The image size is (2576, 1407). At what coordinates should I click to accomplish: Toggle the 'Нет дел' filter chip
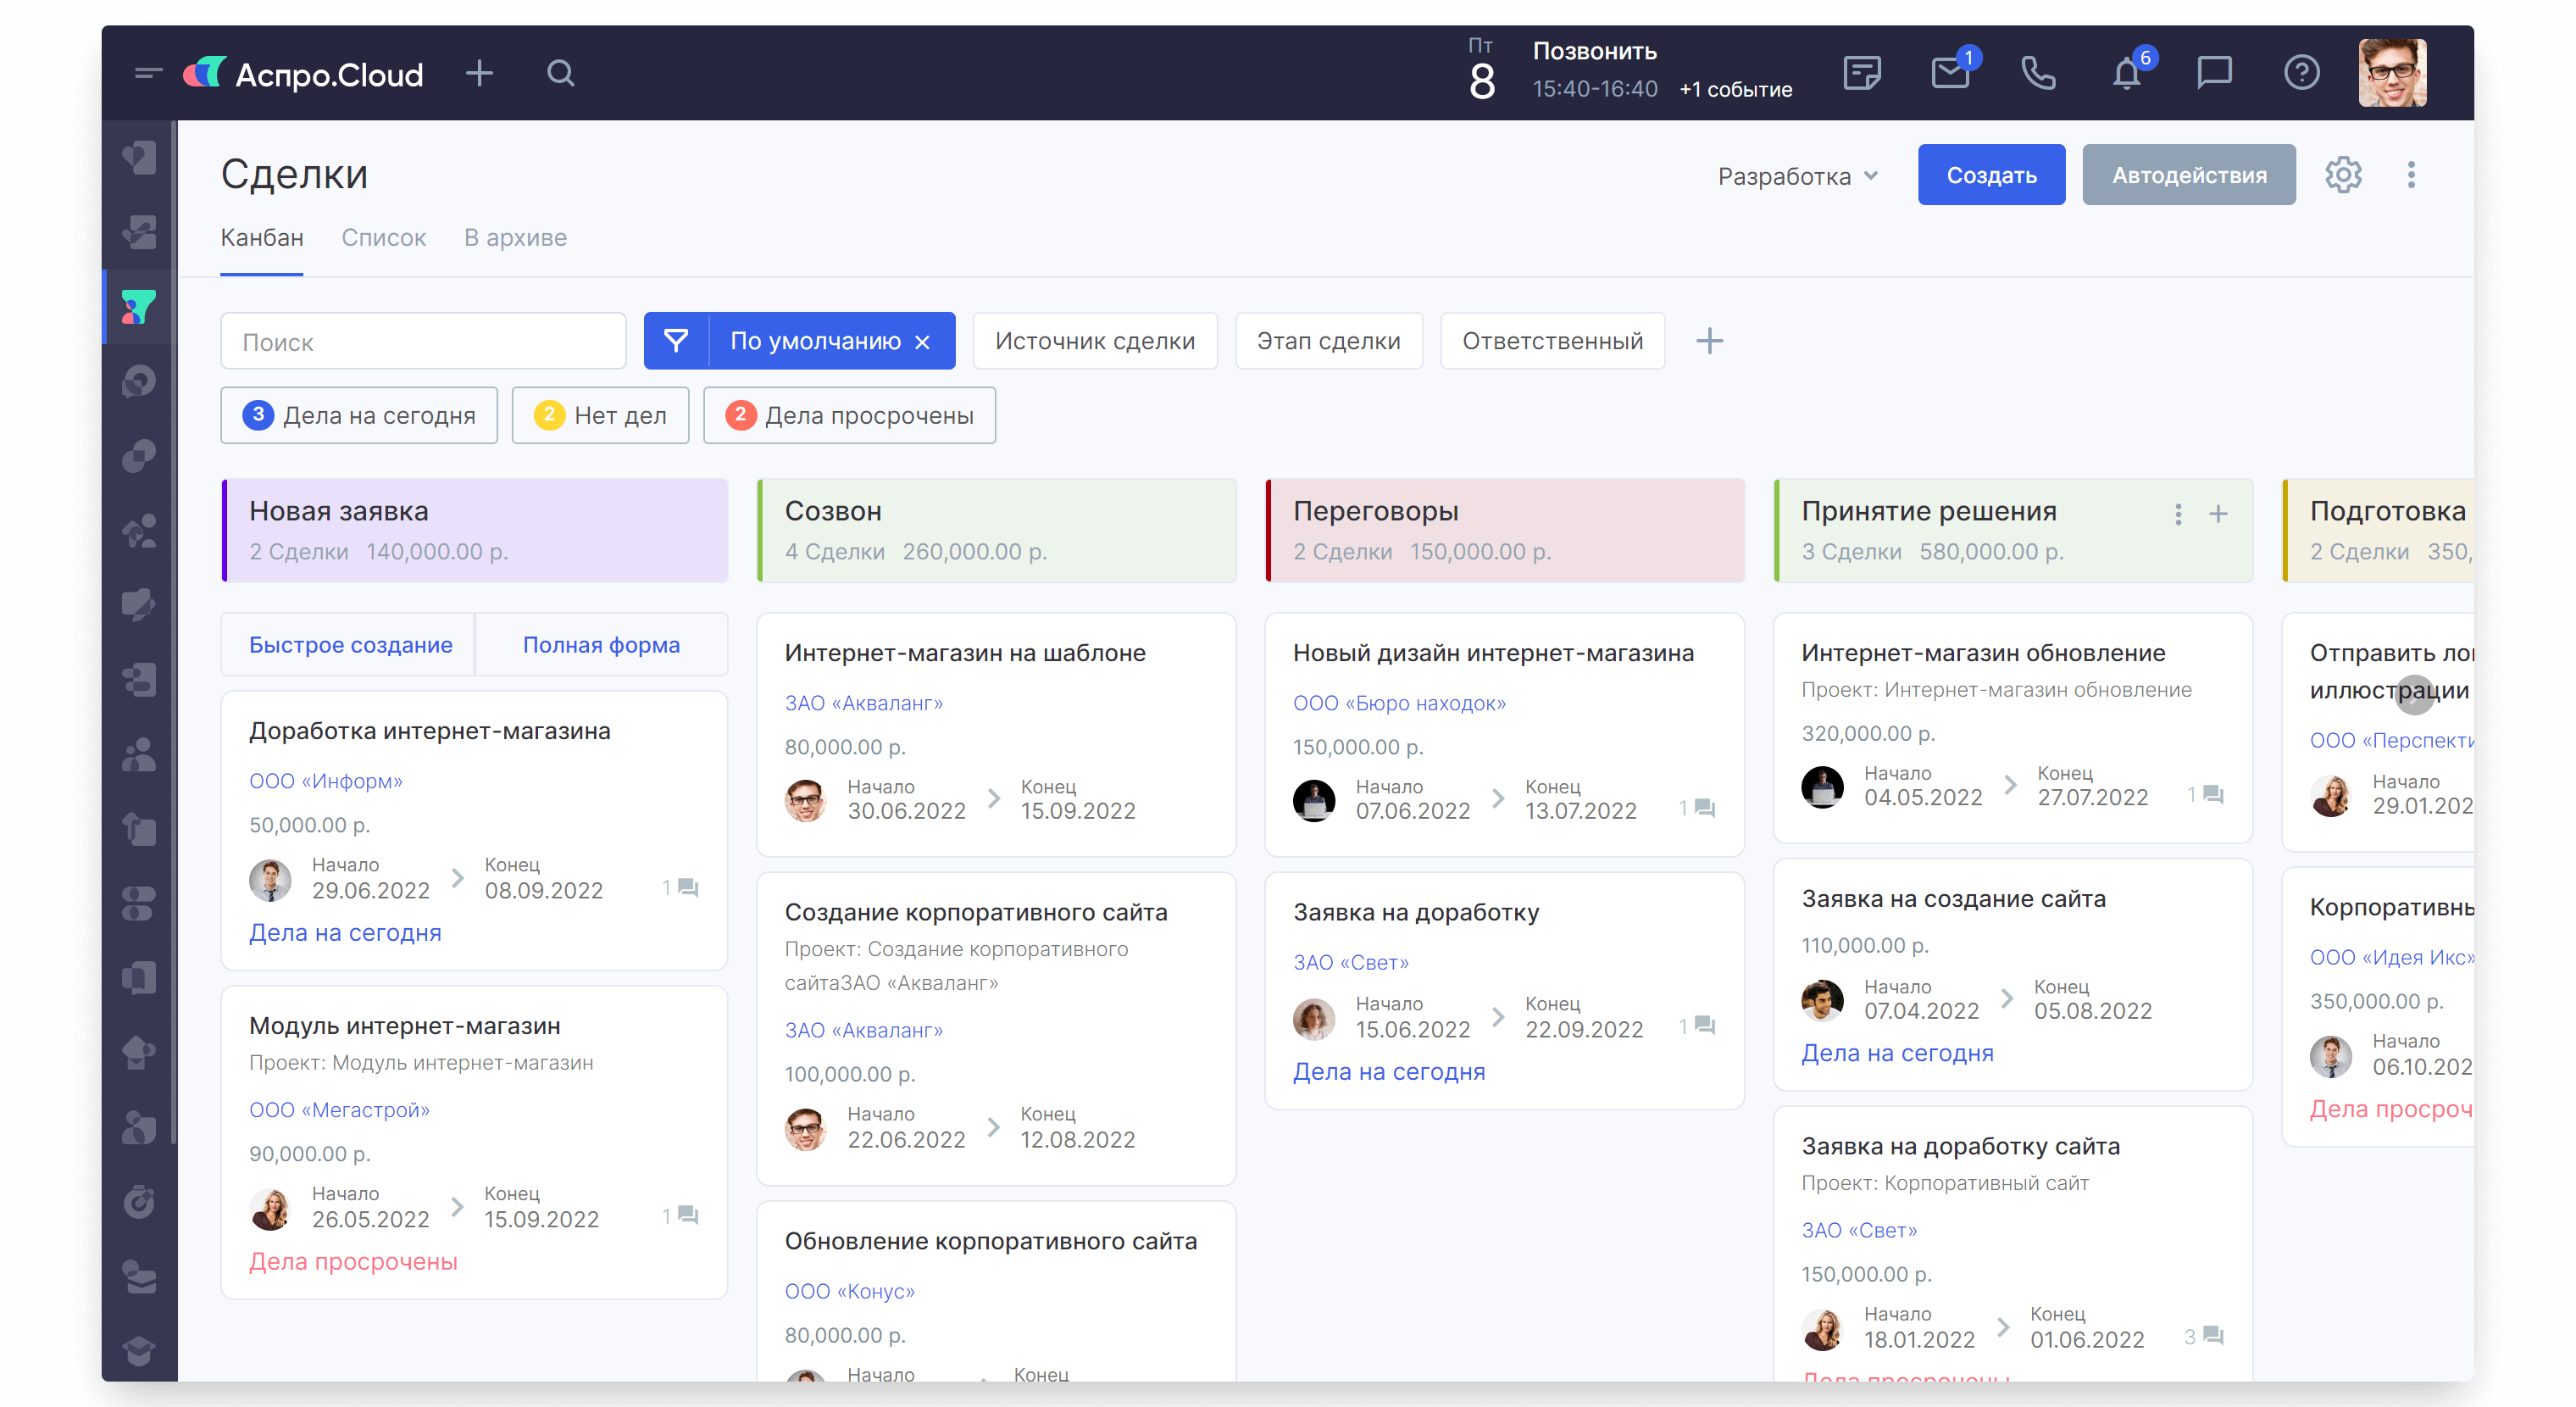point(600,415)
